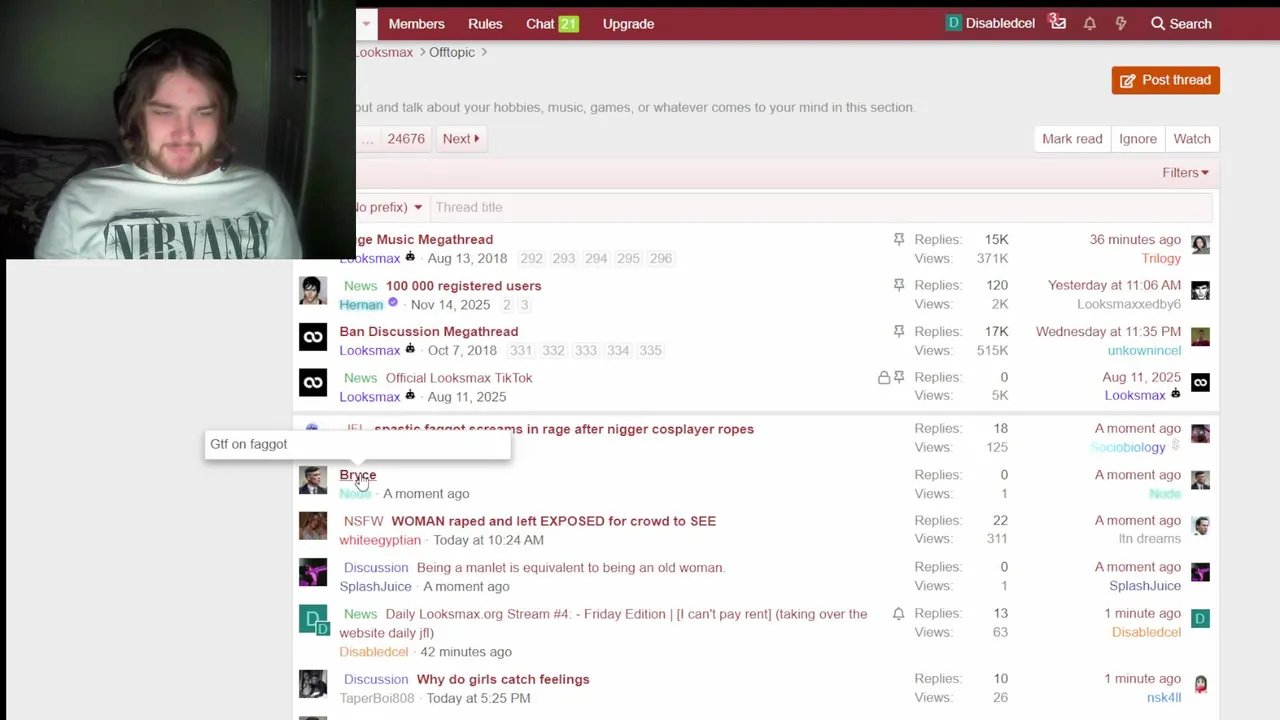Open unkowníncel last poster profile

tap(1144, 350)
